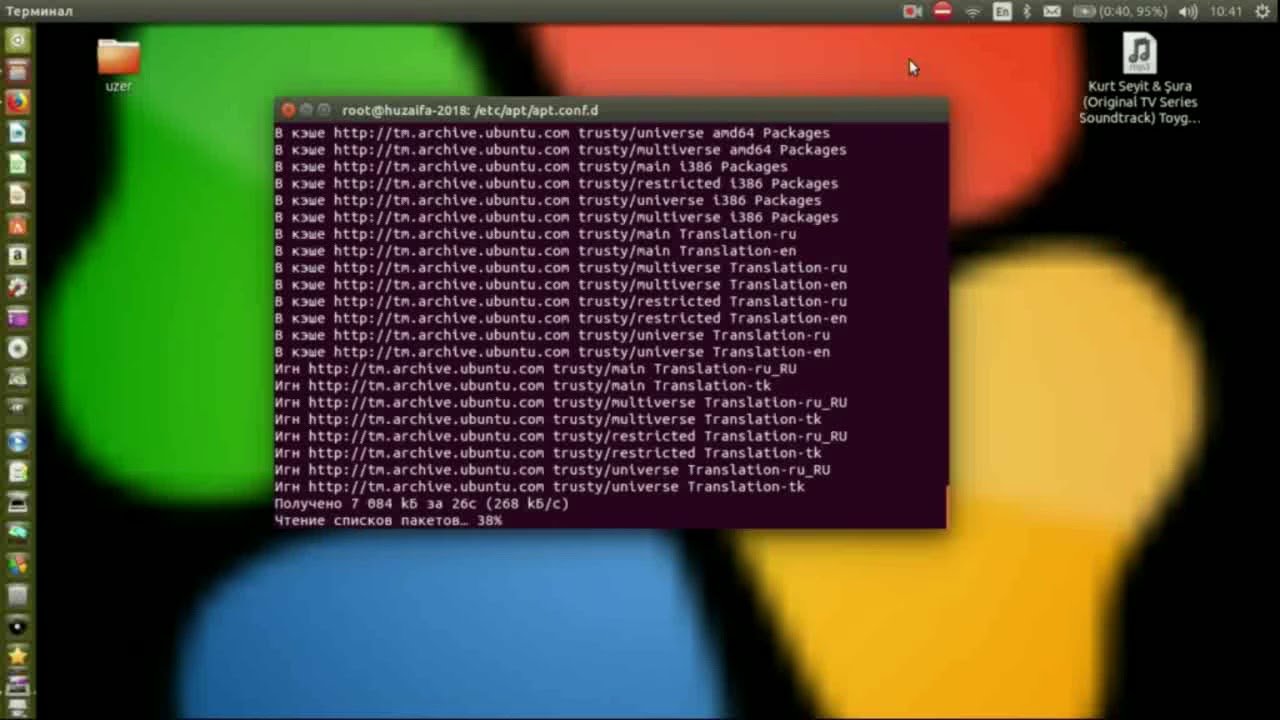Open System Settings wrench icon in dock
The height and width of the screenshot is (720, 1280).
click(x=17, y=288)
